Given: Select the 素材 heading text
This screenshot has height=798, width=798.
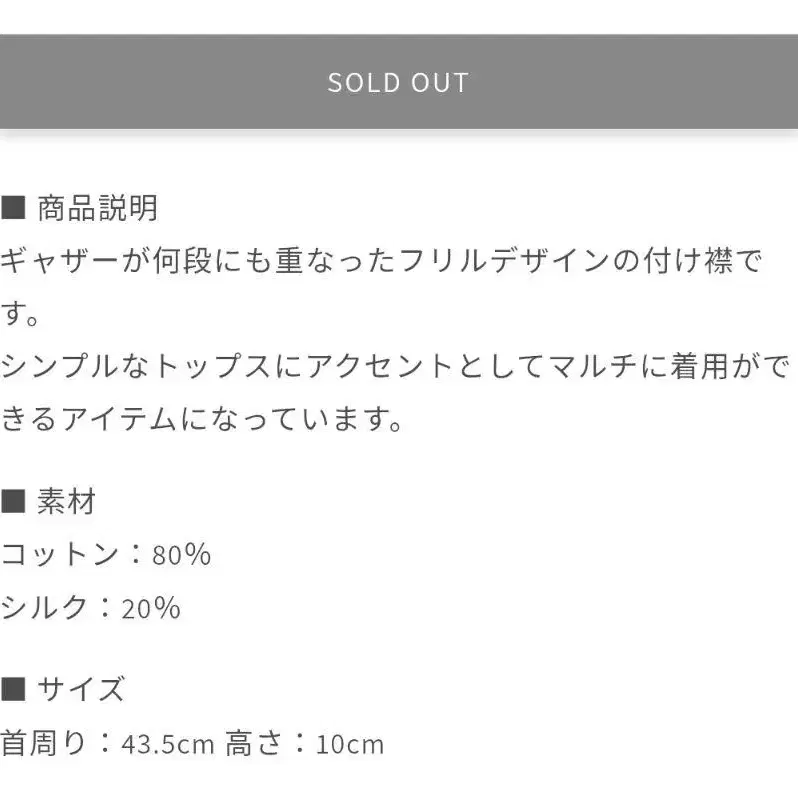Looking at the screenshot, I should tap(66, 501).
